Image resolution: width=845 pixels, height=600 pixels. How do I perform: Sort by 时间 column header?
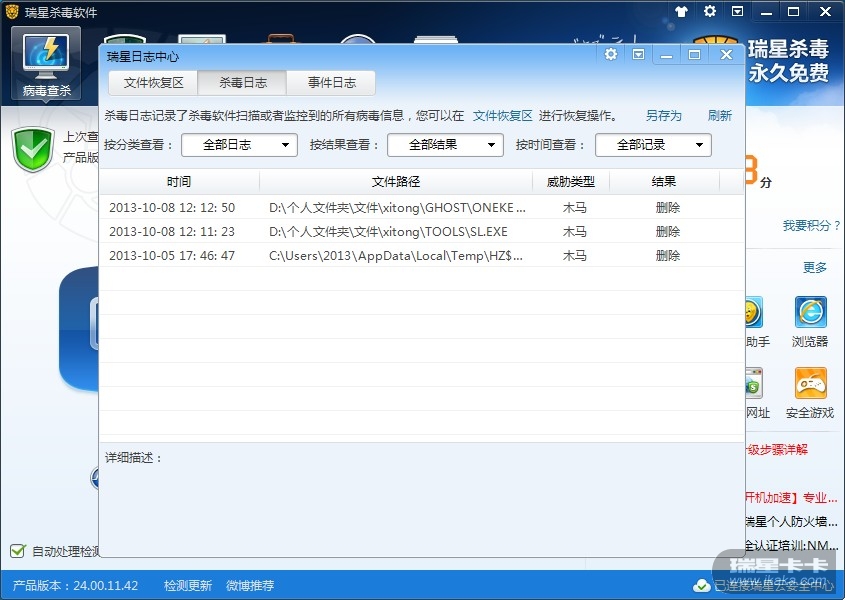(179, 182)
